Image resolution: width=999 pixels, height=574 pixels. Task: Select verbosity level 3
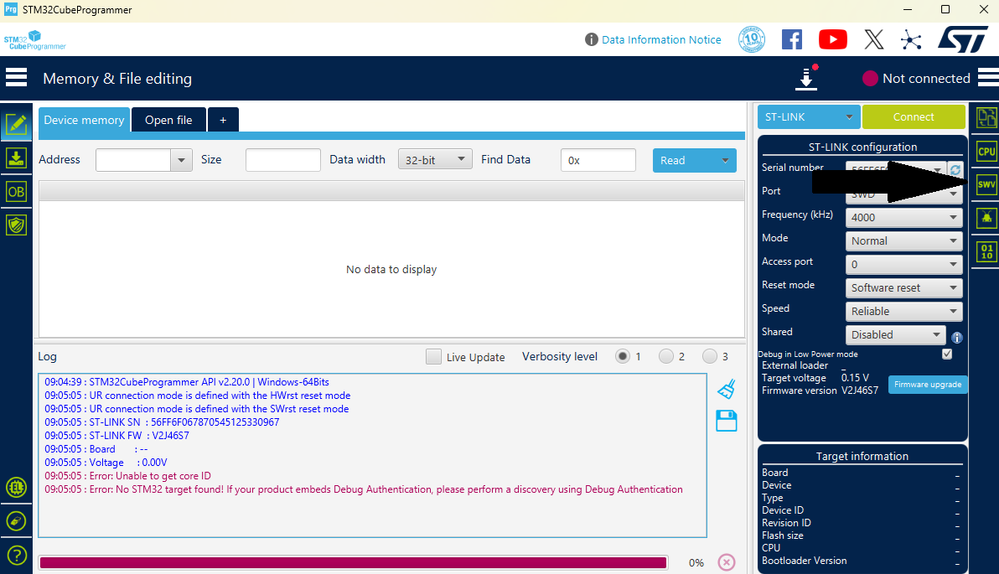pos(709,356)
